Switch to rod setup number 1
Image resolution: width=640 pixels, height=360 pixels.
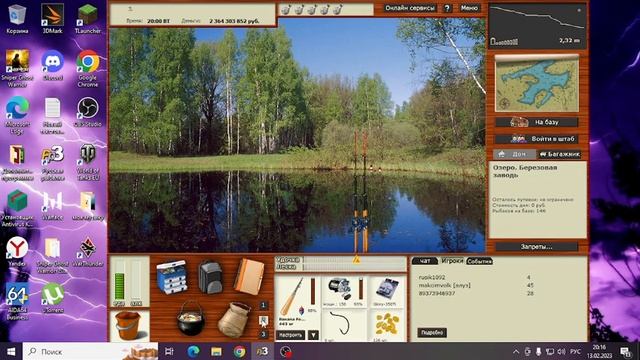tap(263, 305)
